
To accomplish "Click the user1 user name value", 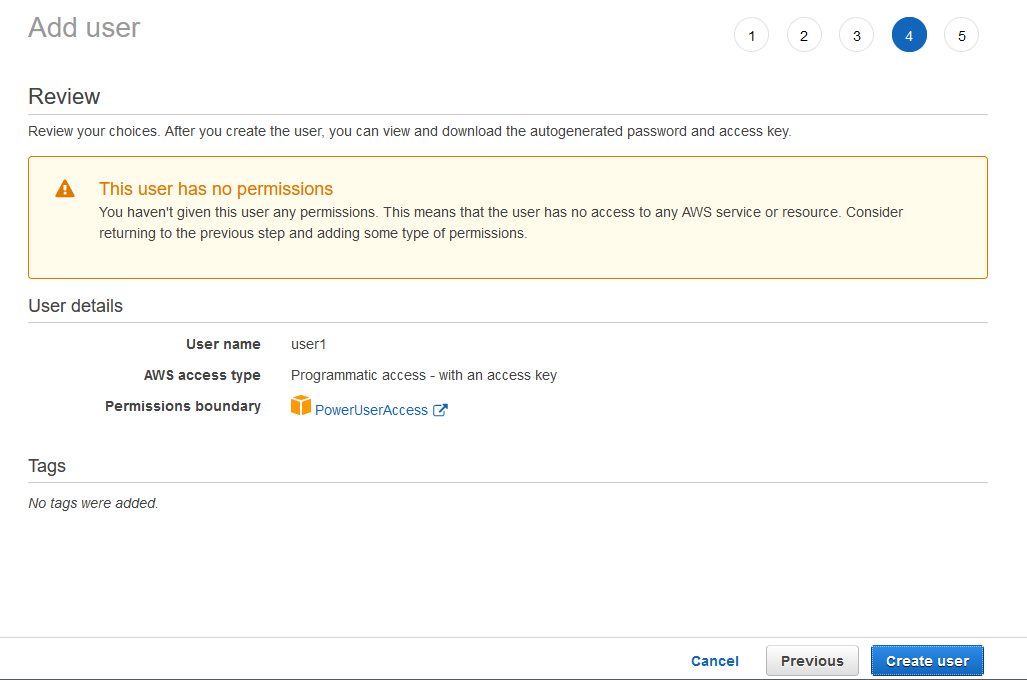I will click(x=308, y=344).
